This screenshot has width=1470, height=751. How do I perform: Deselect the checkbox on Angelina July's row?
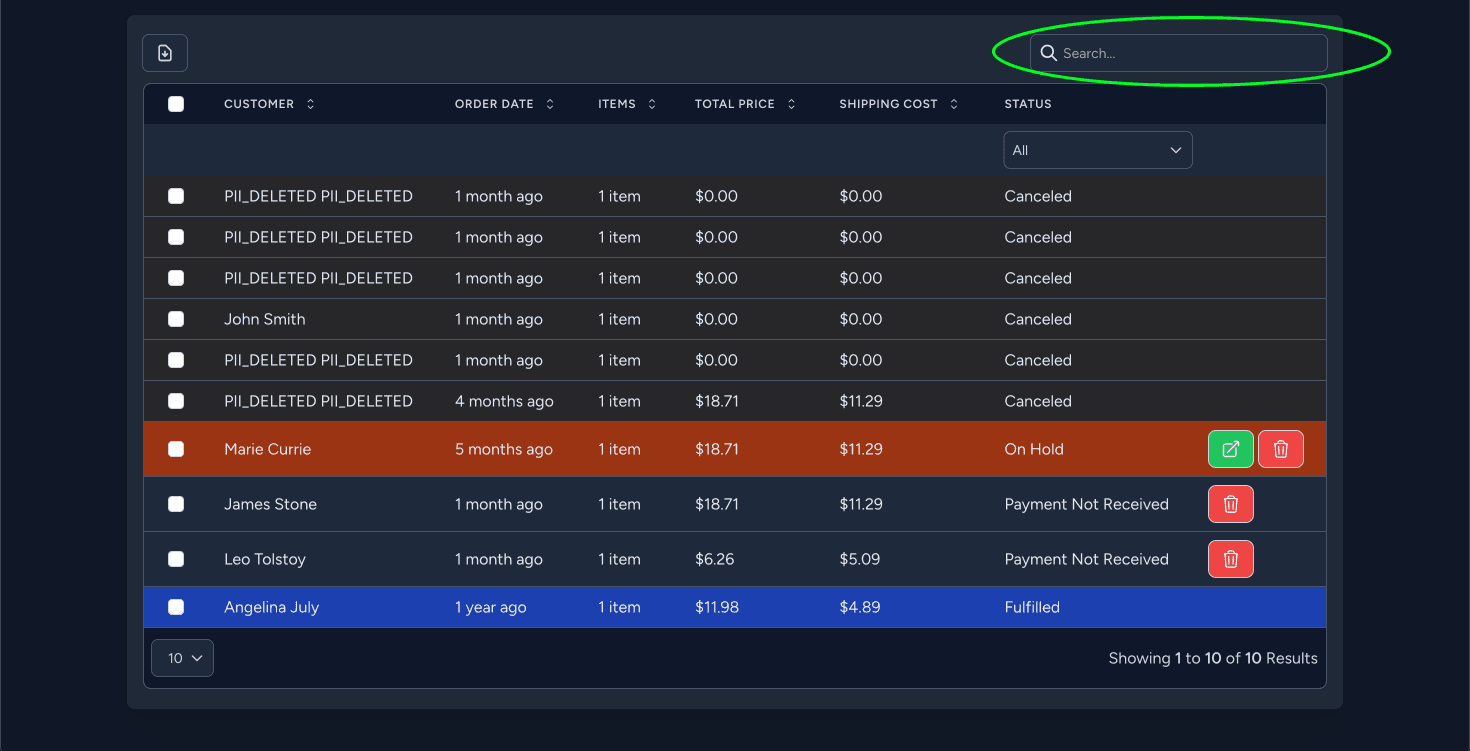point(176,607)
